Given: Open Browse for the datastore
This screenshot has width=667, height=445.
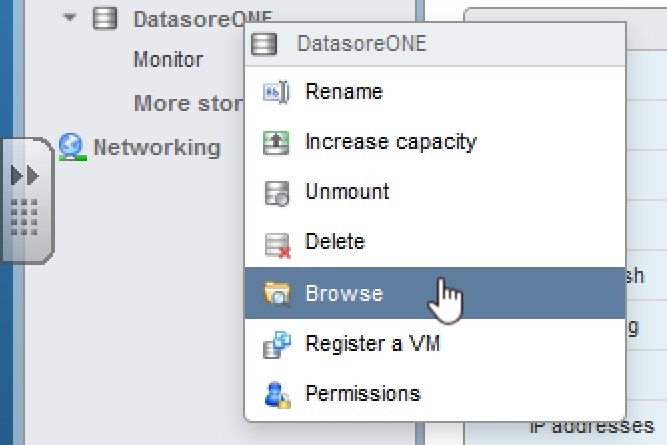Looking at the screenshot, I should click(343, 293).
